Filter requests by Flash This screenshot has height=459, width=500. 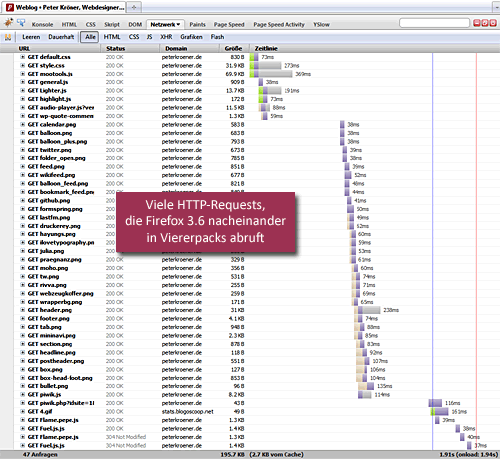click(217, 37)
